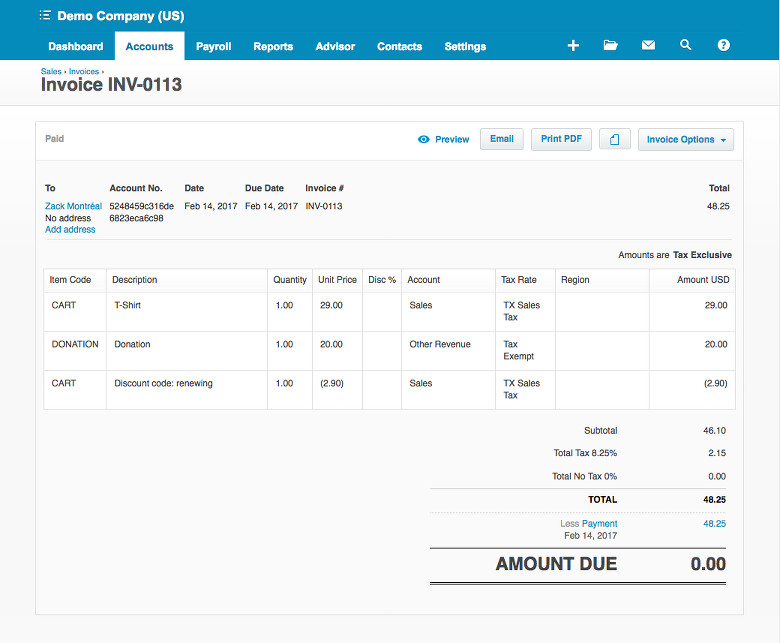Open organization menu icon beside Demo Company
The image size is (780, 643).
click(x=45, y=16)
